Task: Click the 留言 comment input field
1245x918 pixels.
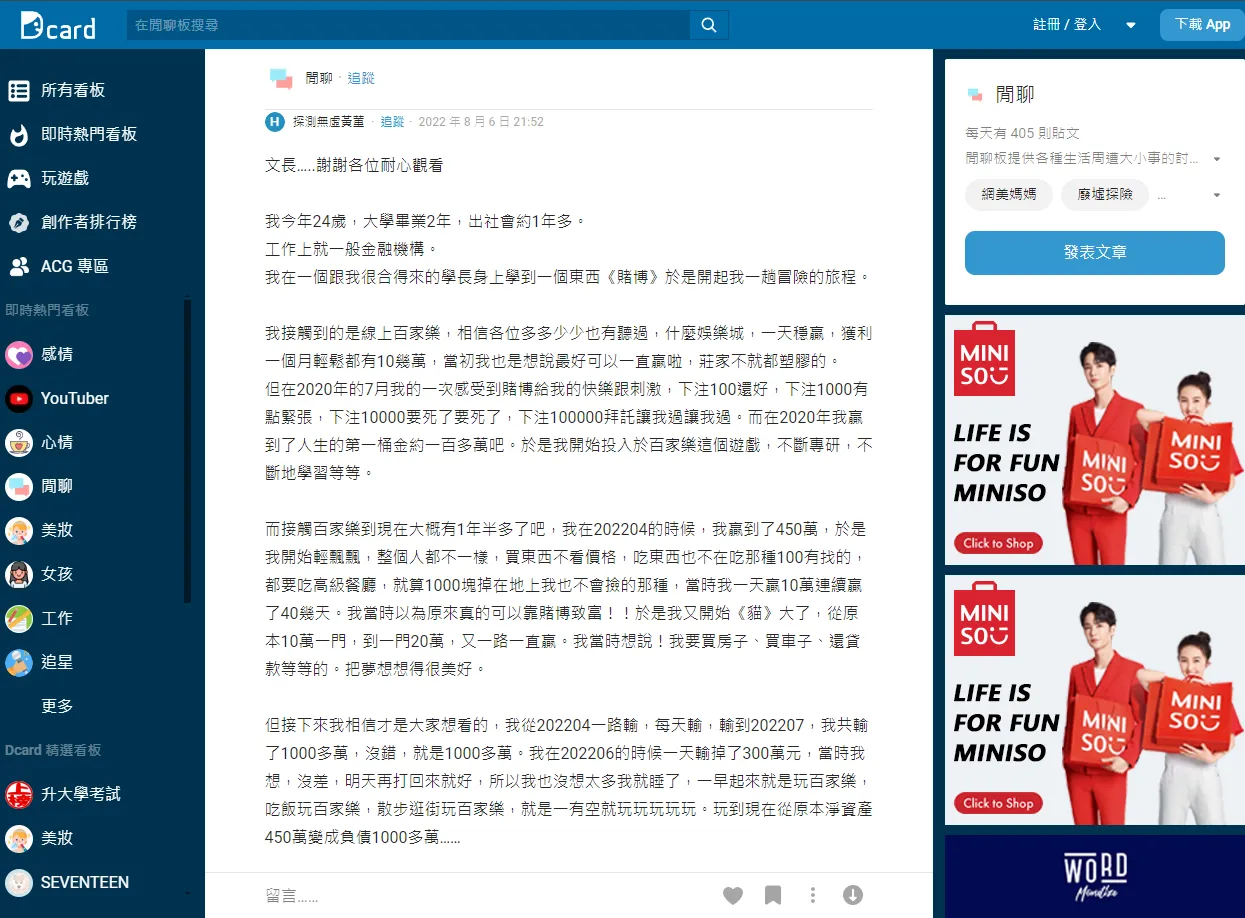Action: point(400,895)
